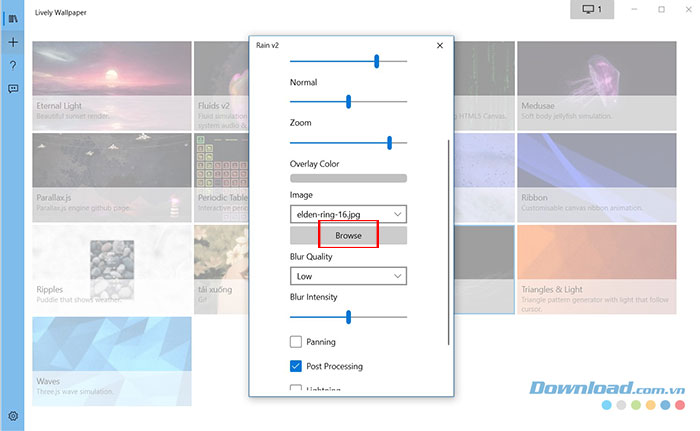700x431 pixels.
Task: Uncheck the Post Processing checkbox
Action: coord(296,366)
